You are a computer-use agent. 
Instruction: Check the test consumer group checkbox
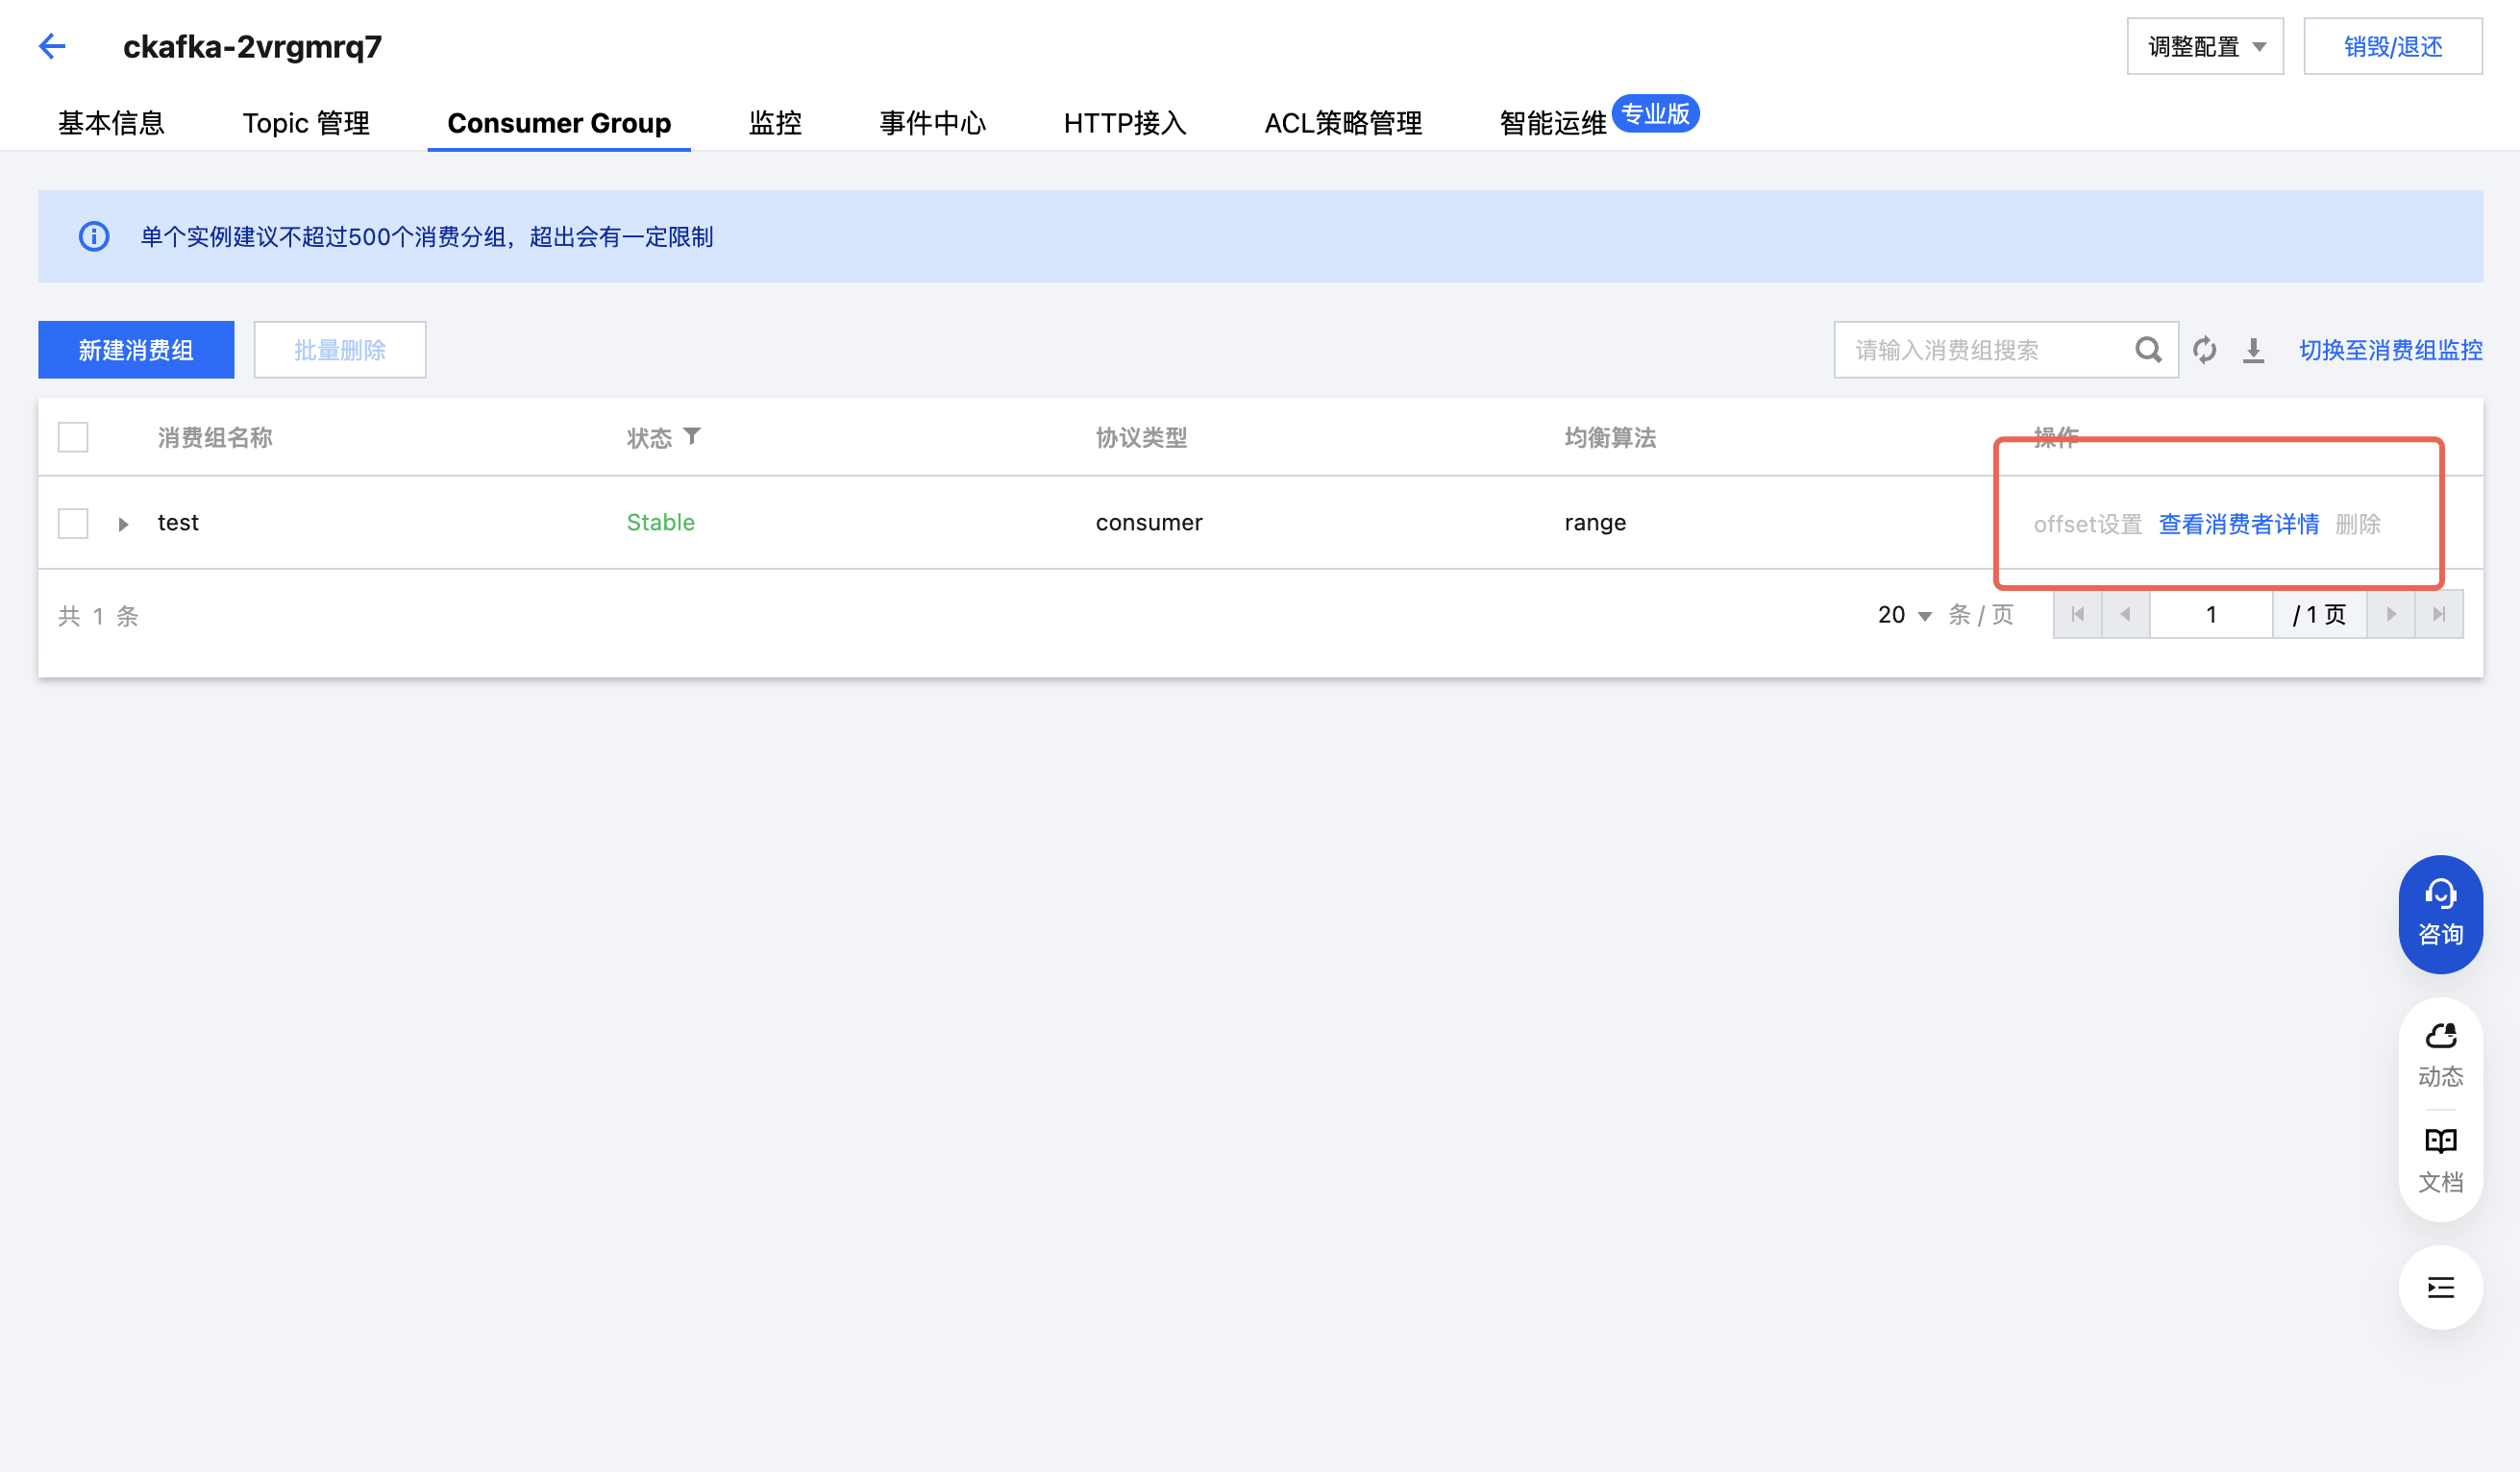coord(73,523)
